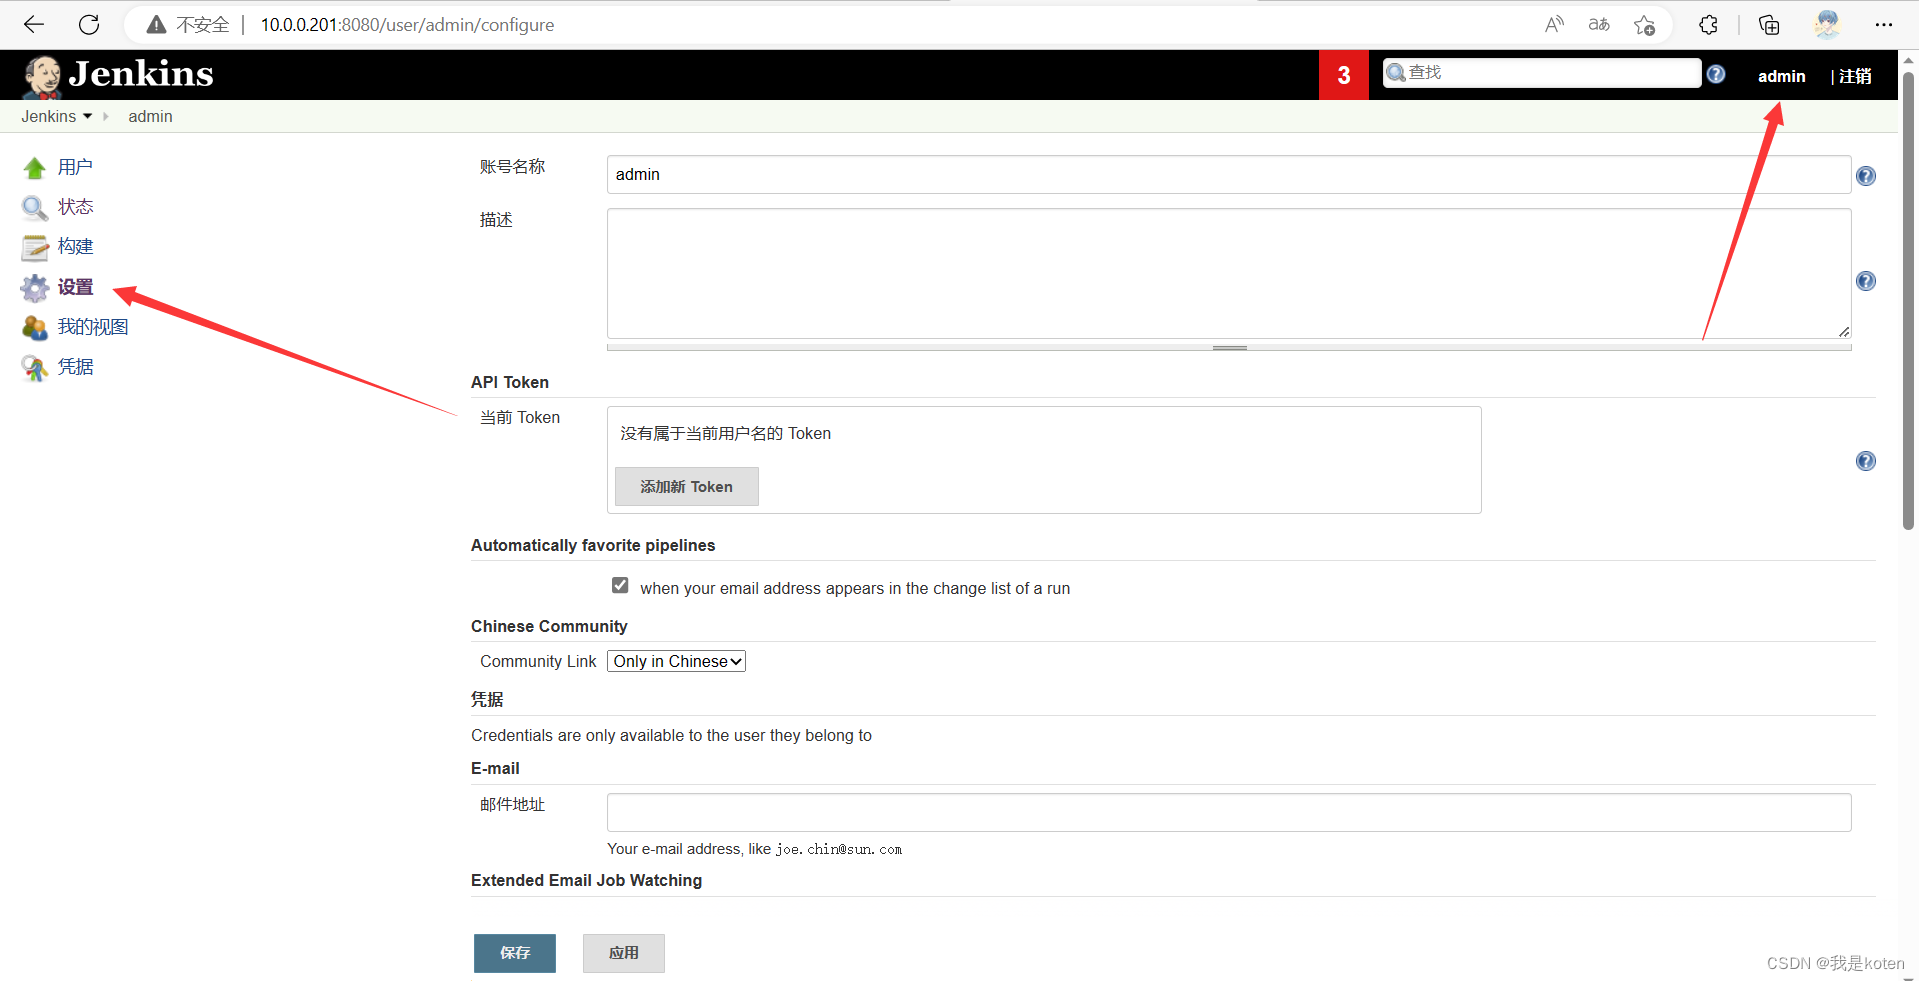Open help for the 账号名称 field
Viewport: 1919px width, 981px height.
tap(1866, 176)
